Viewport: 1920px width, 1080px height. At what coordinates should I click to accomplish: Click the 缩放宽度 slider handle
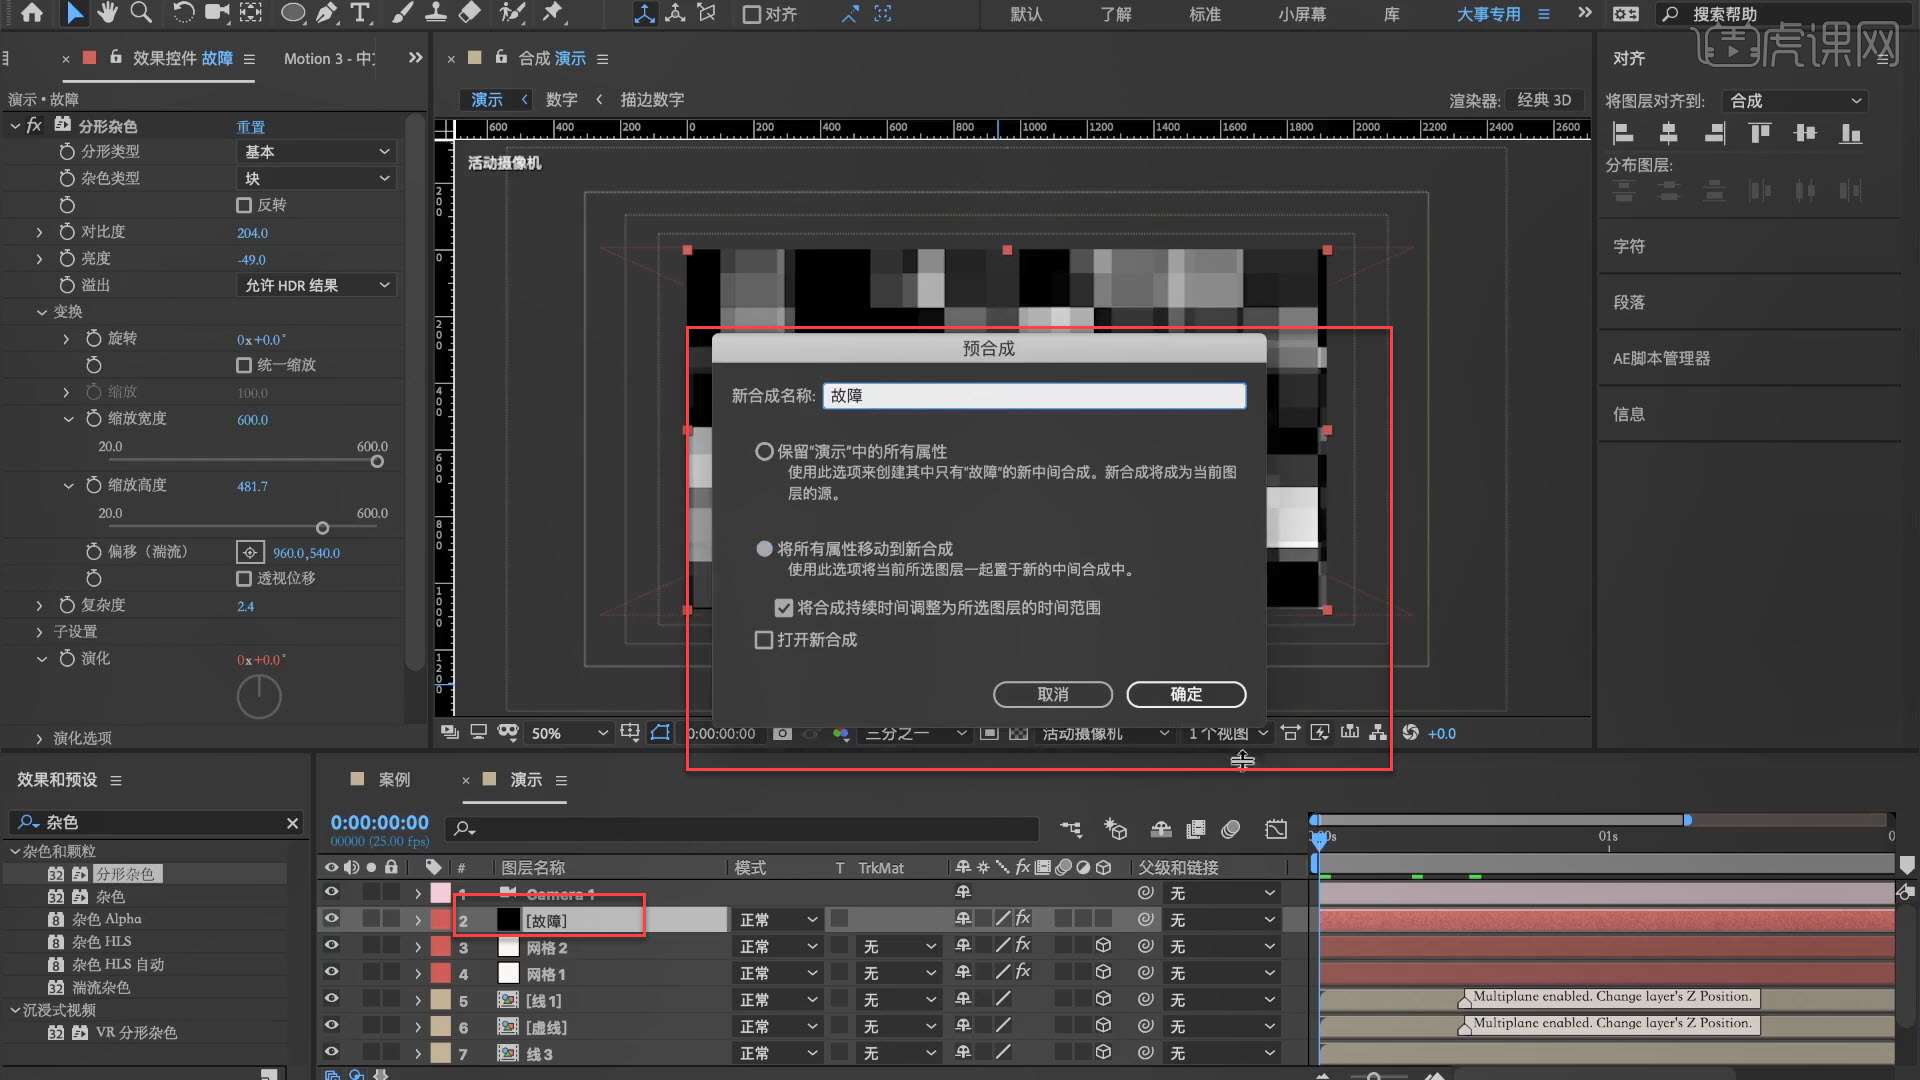coord(377,462)
